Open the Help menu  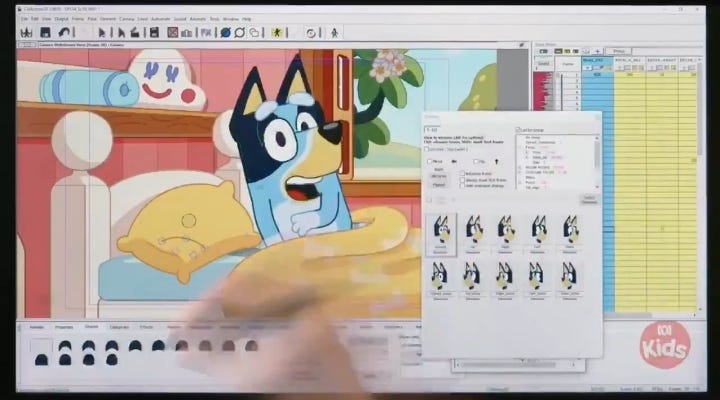click(247, 19)
